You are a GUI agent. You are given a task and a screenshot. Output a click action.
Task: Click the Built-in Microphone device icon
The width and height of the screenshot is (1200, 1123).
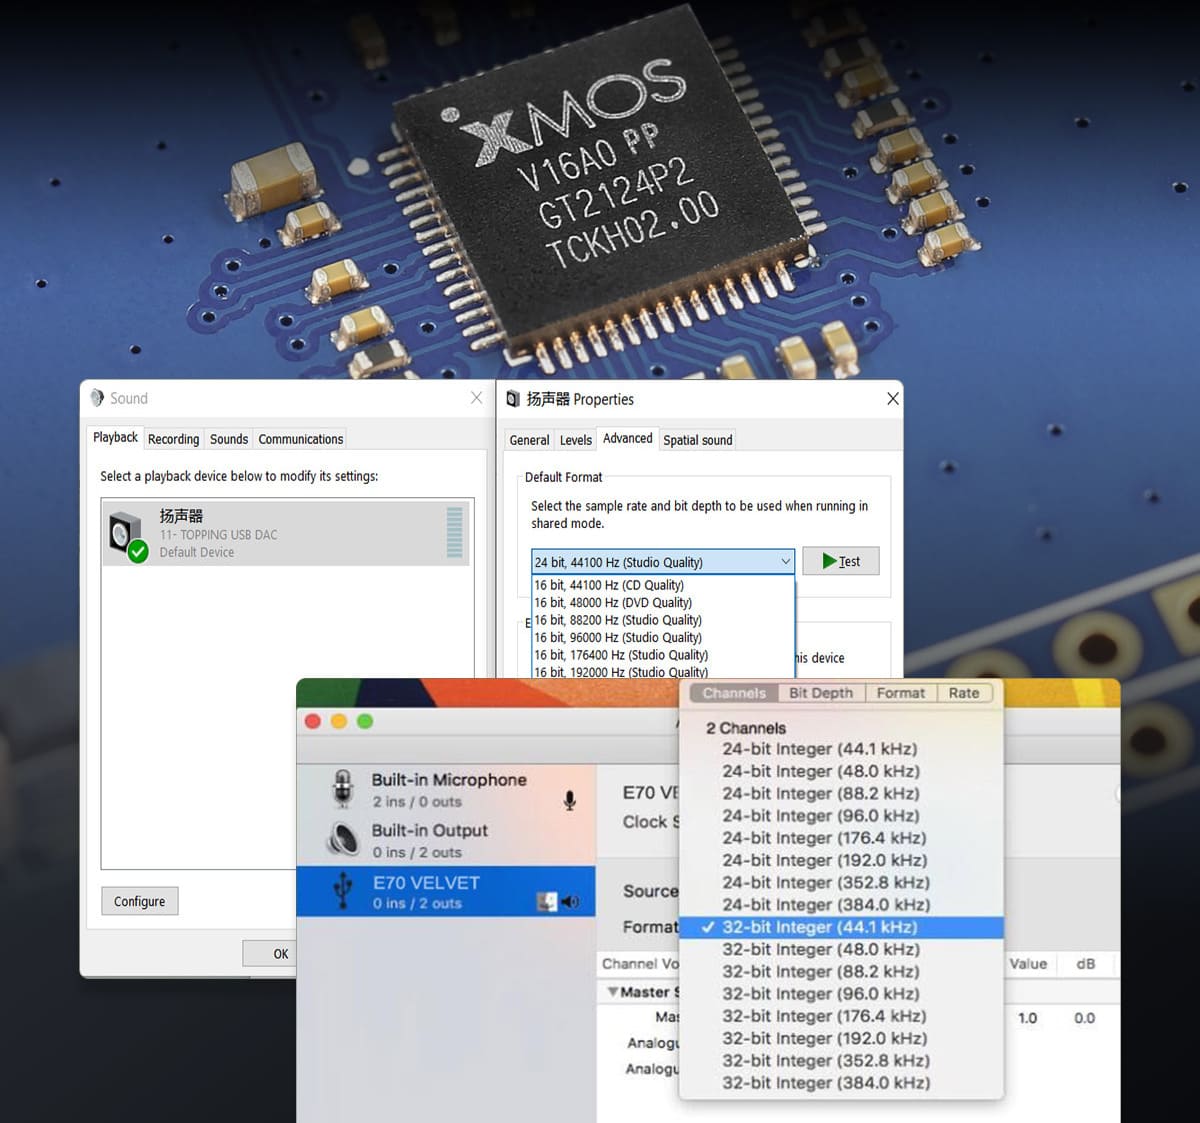(343, 789)
